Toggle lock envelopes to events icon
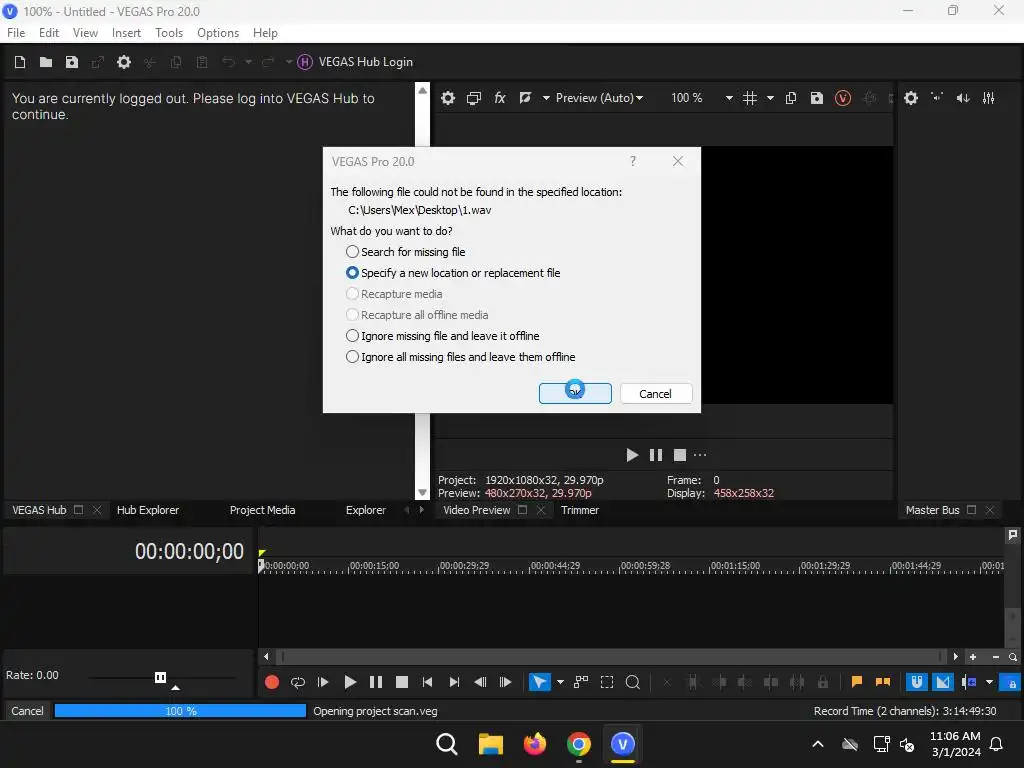1024x768 pixels. (1011, 682)
